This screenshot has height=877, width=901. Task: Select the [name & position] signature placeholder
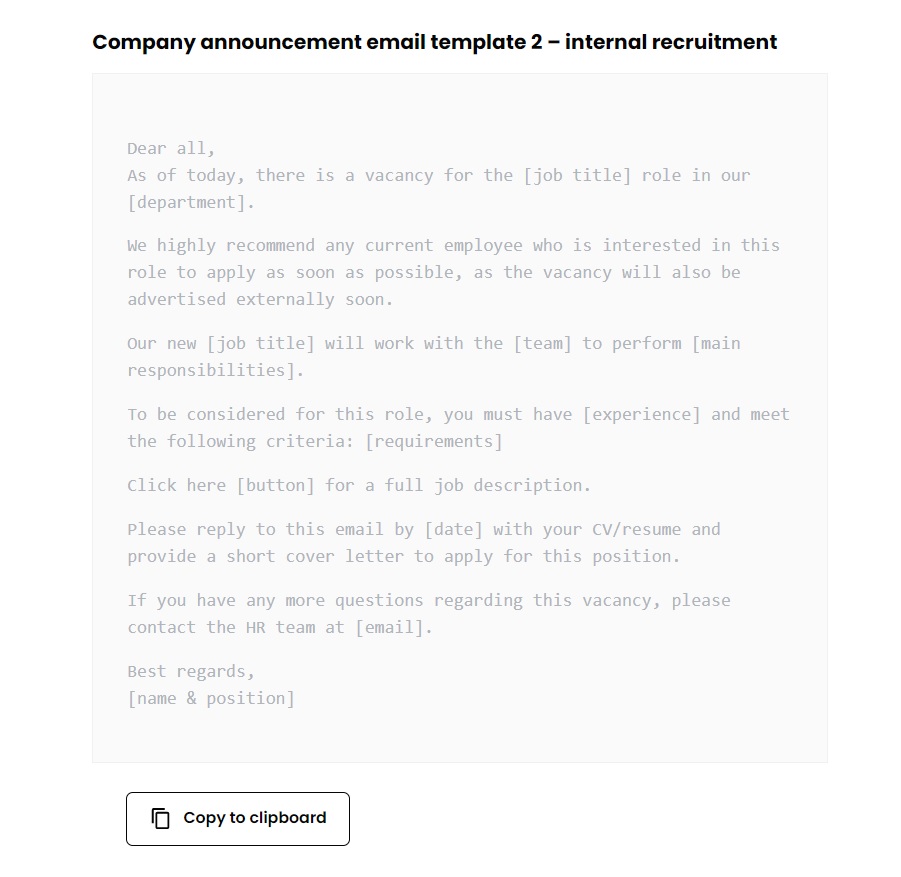coord(211,698)
